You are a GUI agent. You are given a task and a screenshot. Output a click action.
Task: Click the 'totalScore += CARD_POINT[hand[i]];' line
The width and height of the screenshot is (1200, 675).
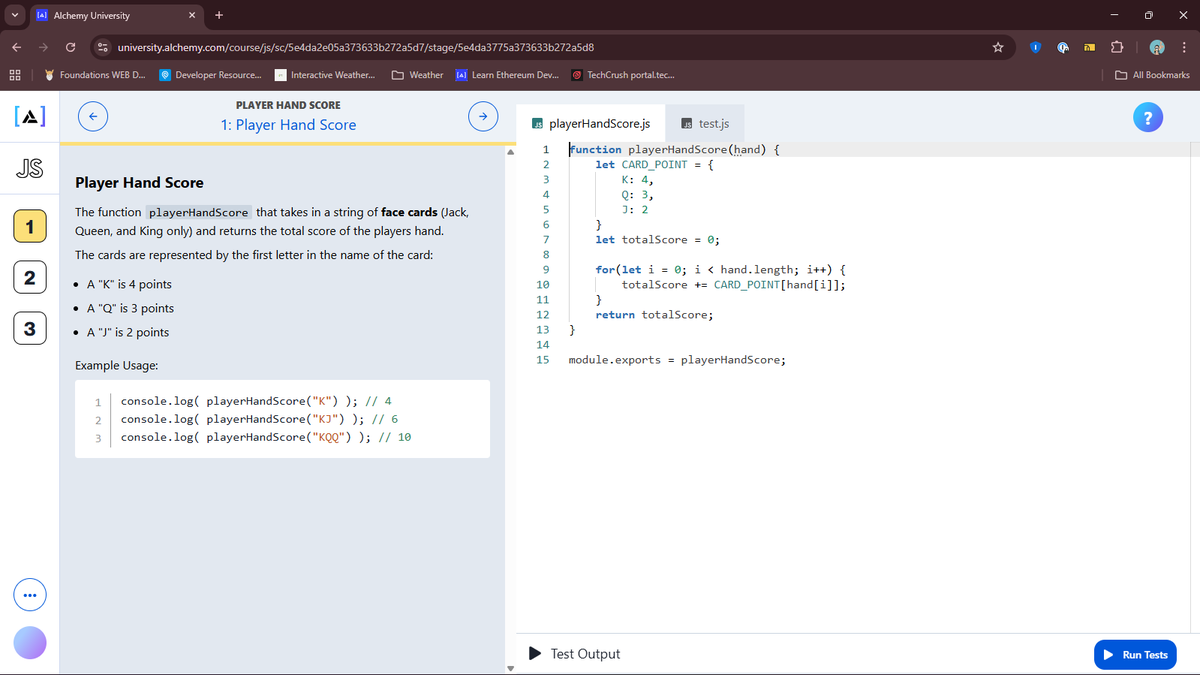coord(734,285)
